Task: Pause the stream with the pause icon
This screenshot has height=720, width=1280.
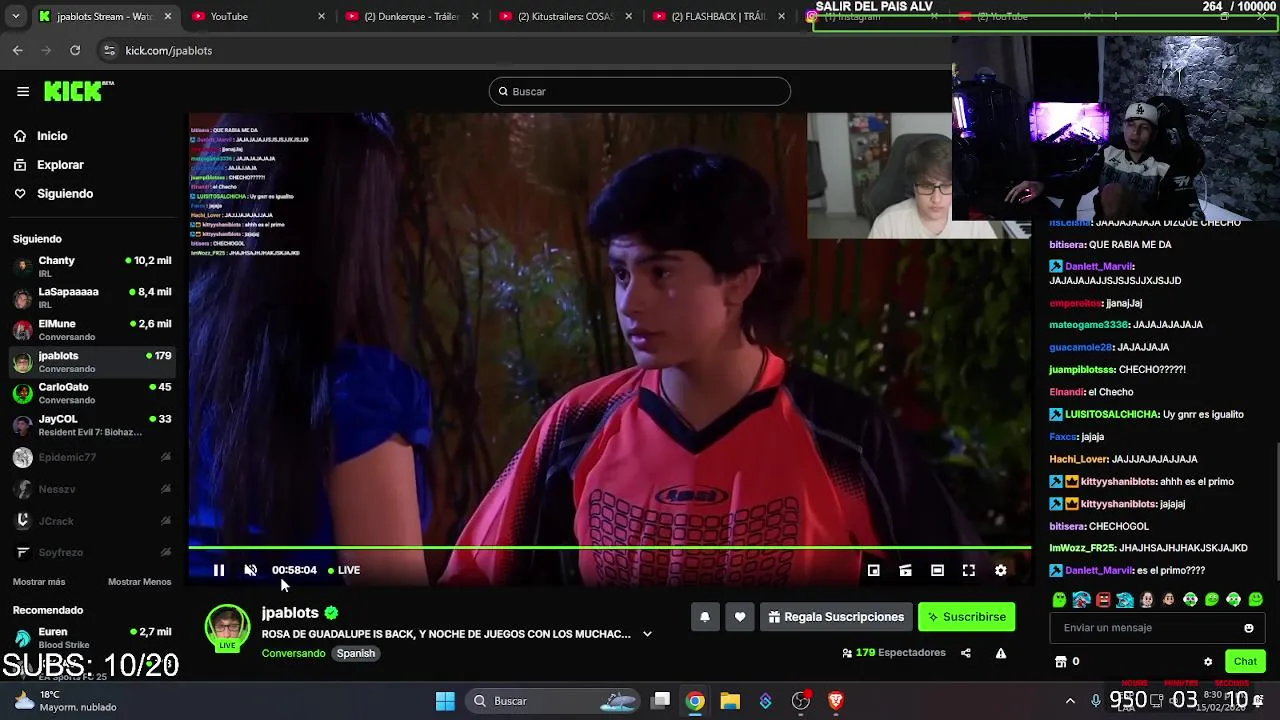Action: (219, 570)
